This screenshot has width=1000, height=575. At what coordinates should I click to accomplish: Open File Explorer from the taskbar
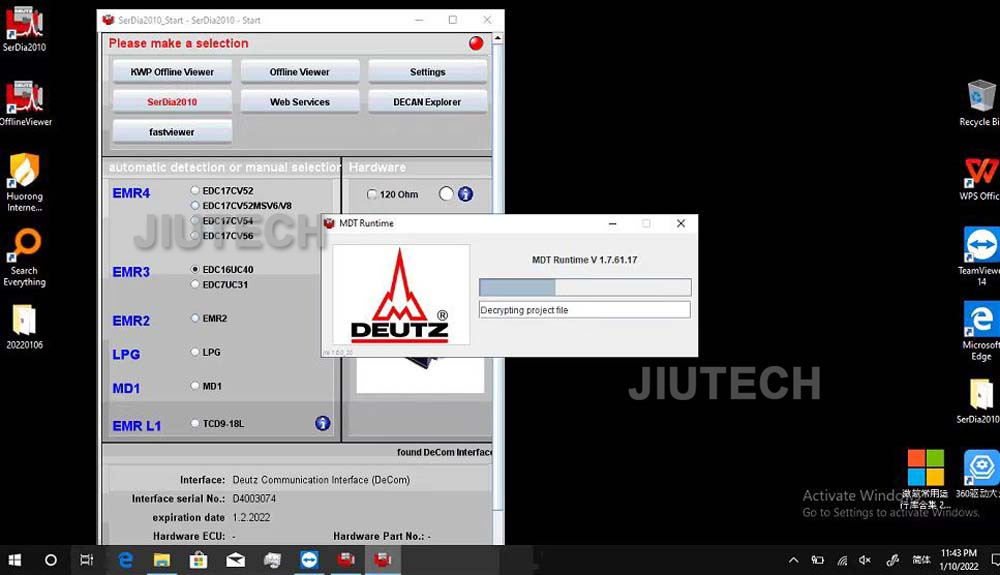[x=162, y=560]
